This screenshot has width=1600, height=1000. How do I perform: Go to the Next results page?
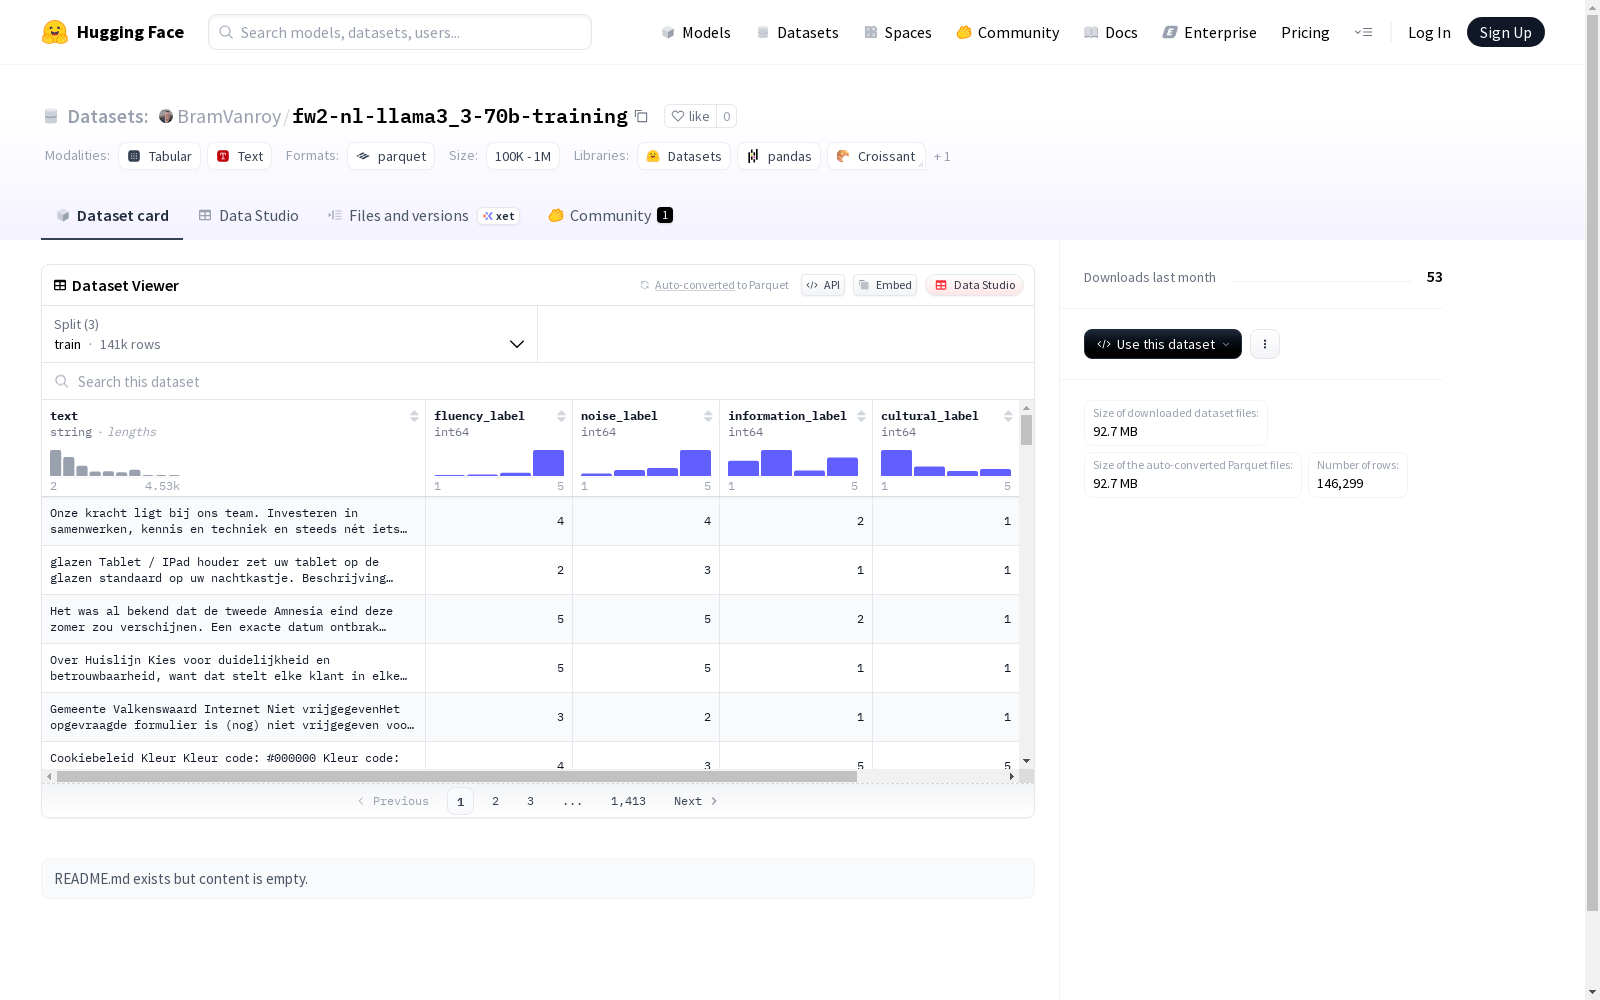[696, 801]
